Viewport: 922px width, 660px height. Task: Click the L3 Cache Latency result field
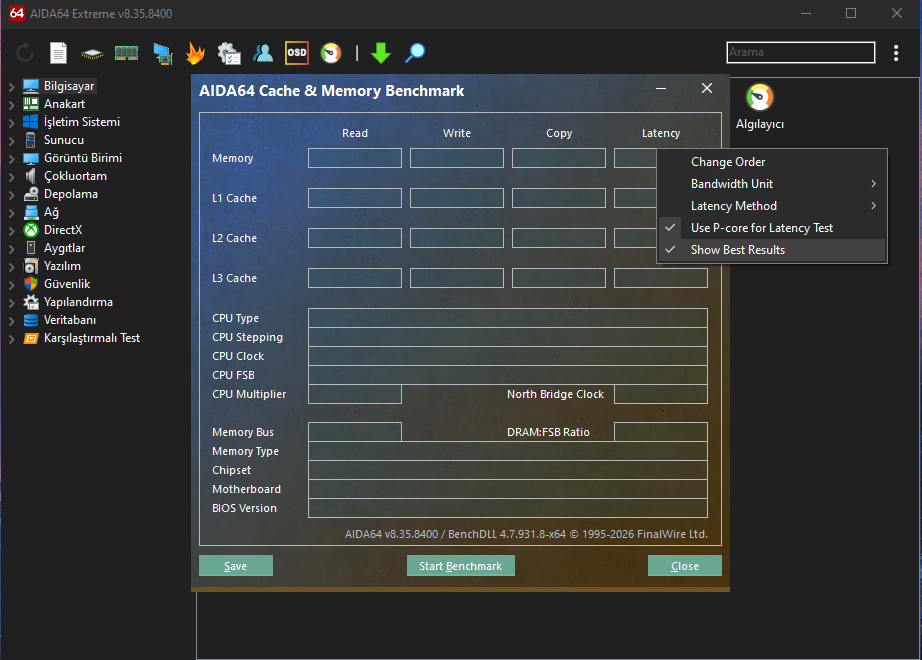[x=660, y=278]
